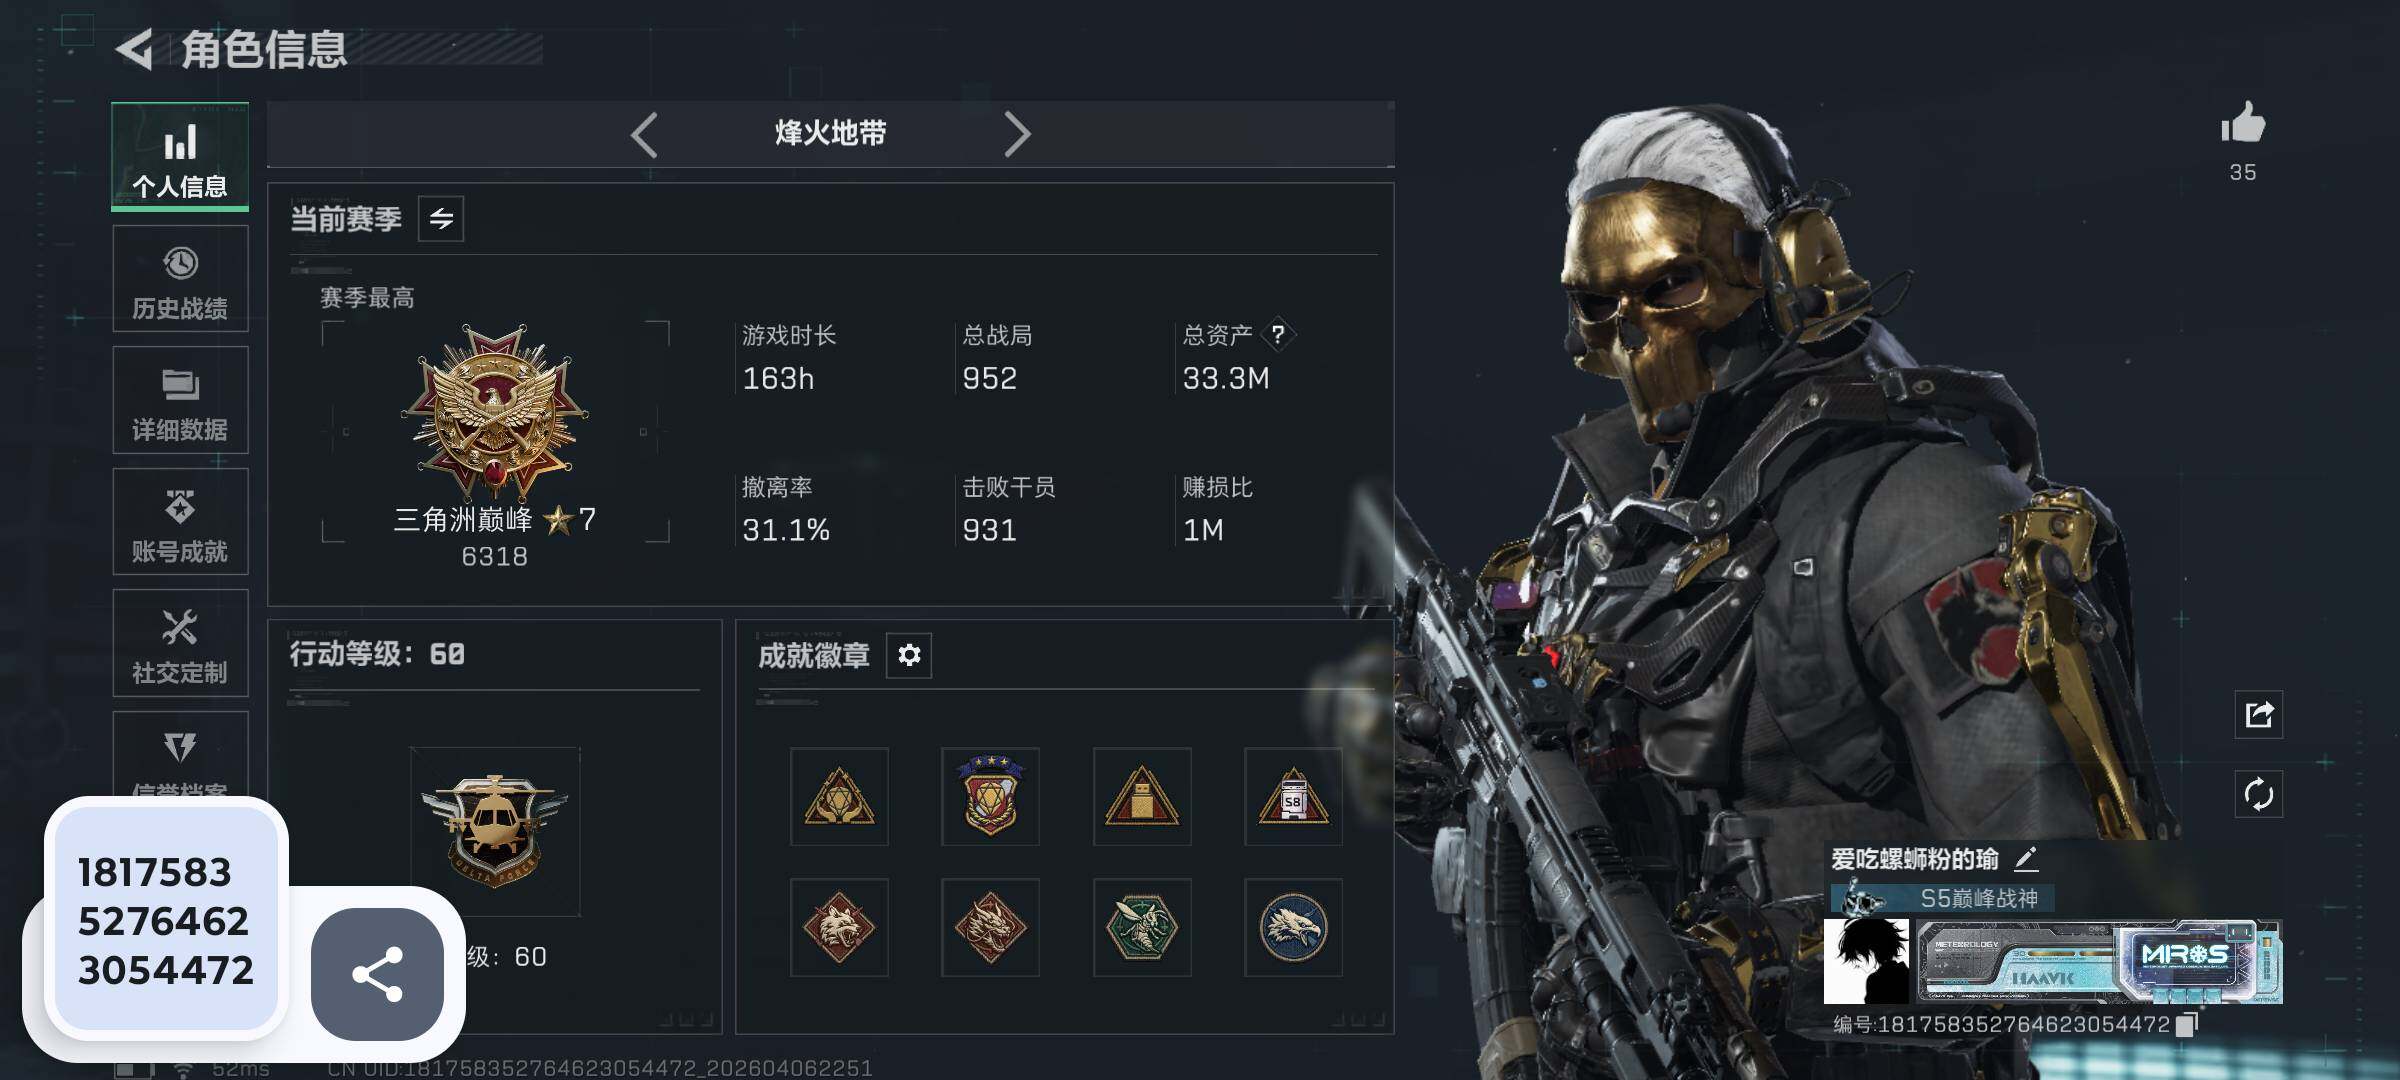Copy the 编号 ID using the copy icon

pyautogui.click(x=2188, y=1024)
